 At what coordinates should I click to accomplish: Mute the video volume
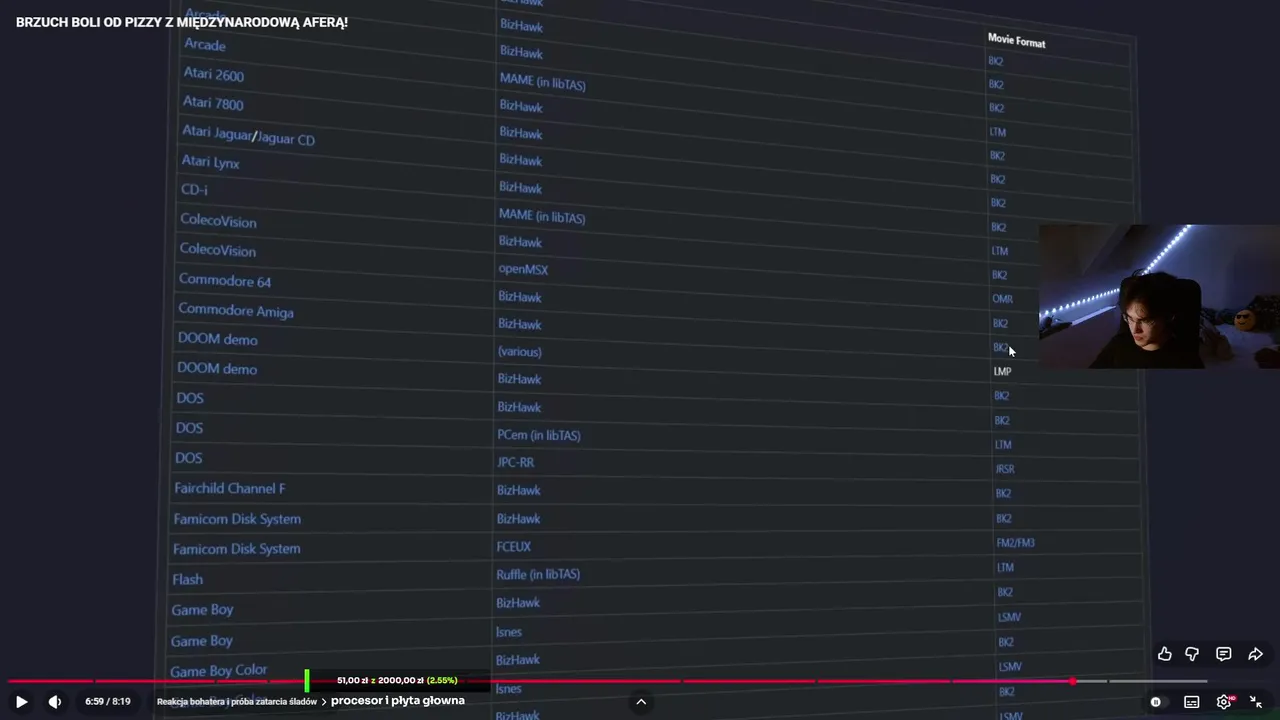click(55, 702)
